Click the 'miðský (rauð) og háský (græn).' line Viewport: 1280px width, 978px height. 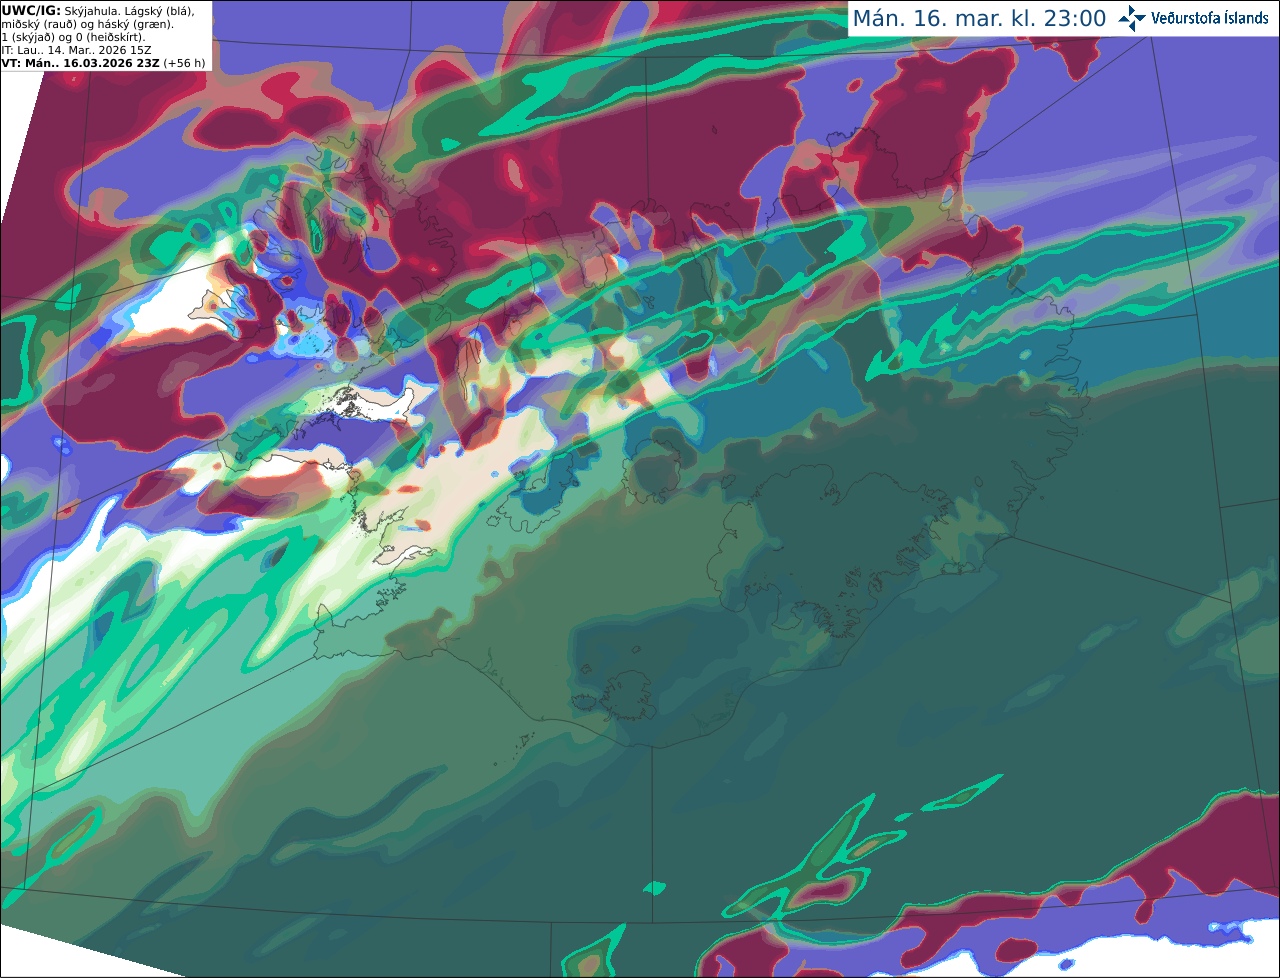tap(87, 24)
